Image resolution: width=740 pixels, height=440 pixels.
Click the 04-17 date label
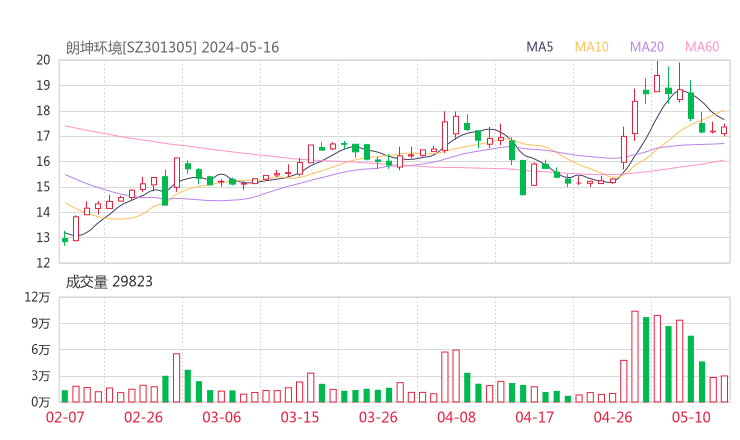tap(535, 417)
